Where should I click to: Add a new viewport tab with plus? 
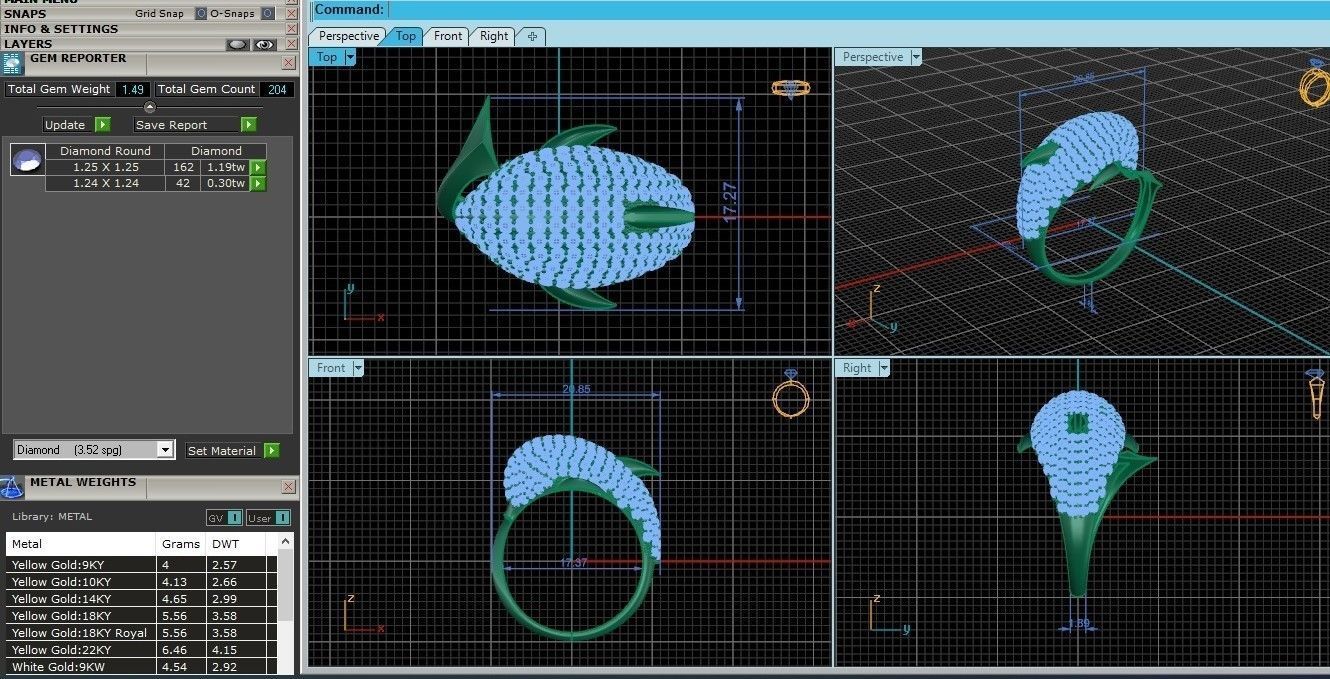tap(532, 36)
